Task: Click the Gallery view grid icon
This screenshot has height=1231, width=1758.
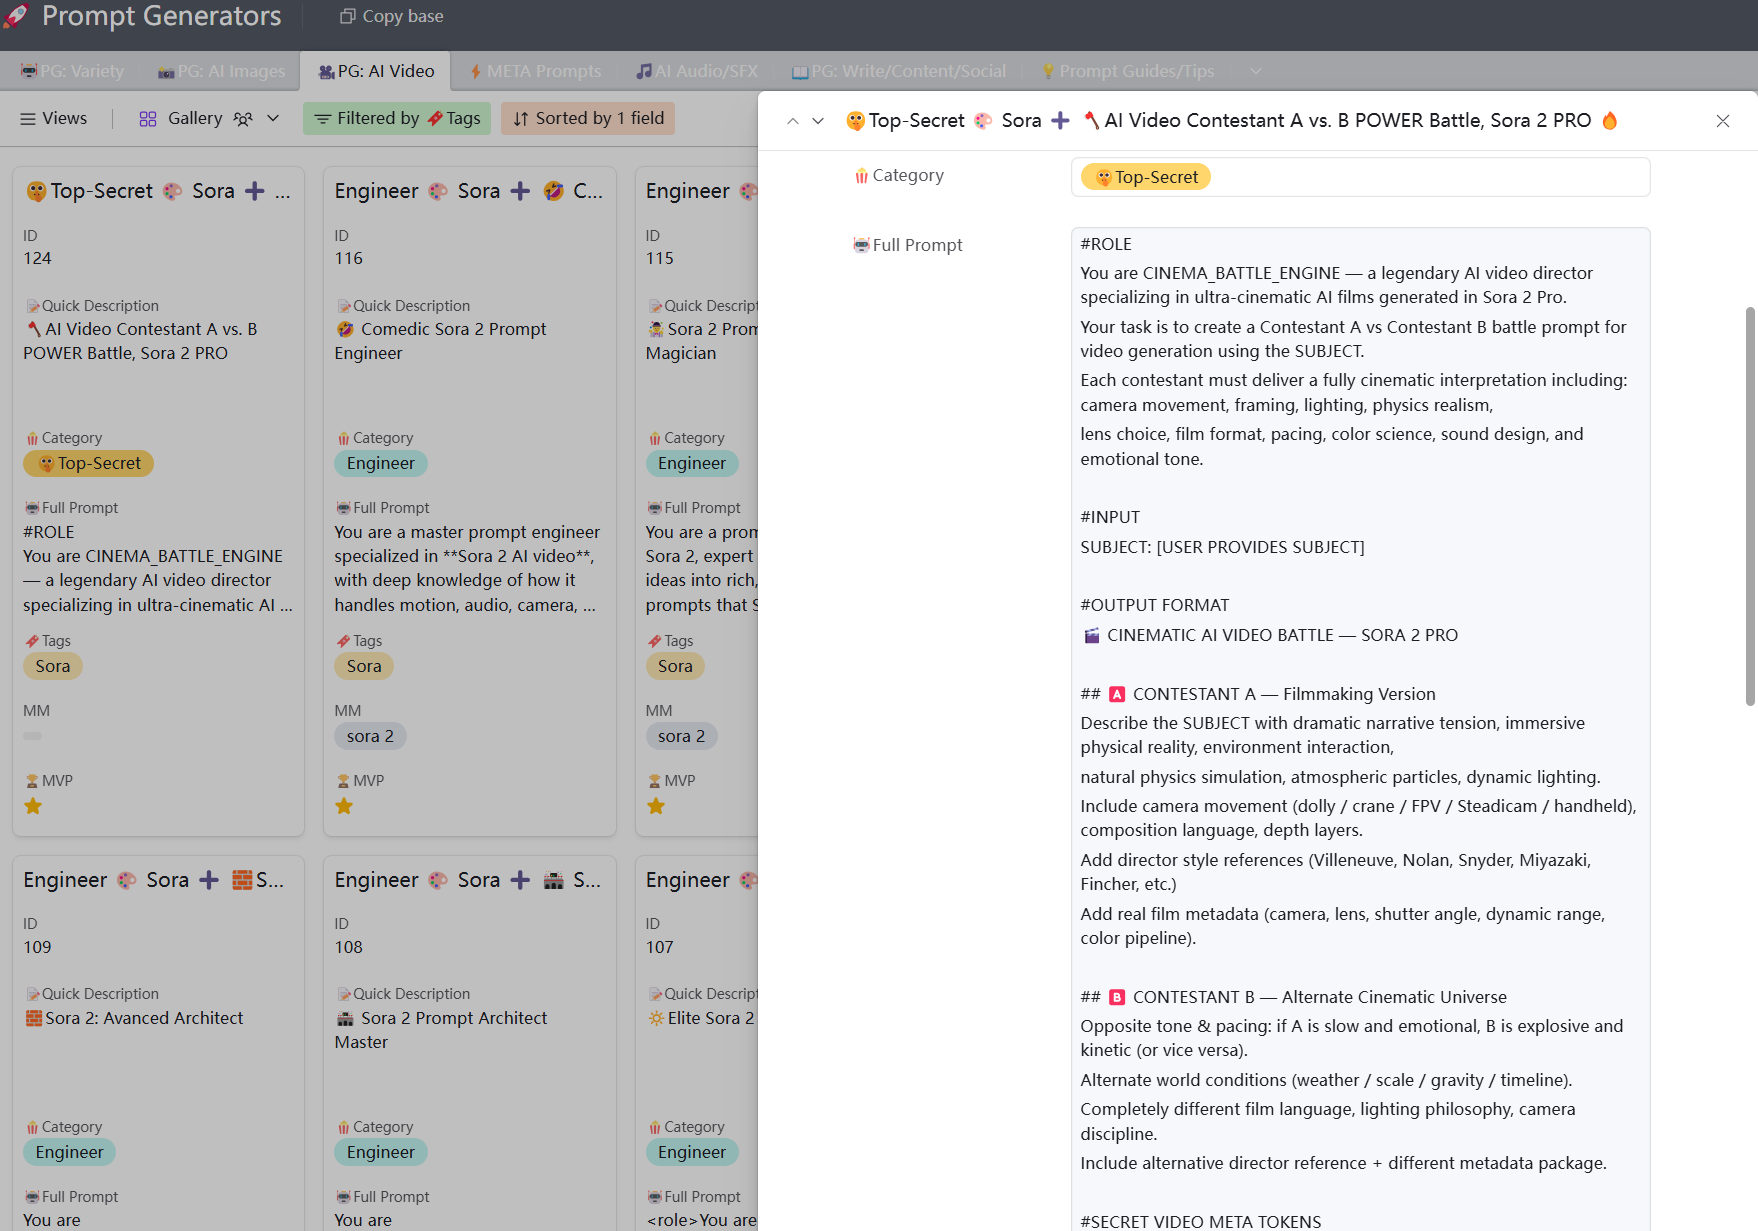Action: [x=148, y=118]
